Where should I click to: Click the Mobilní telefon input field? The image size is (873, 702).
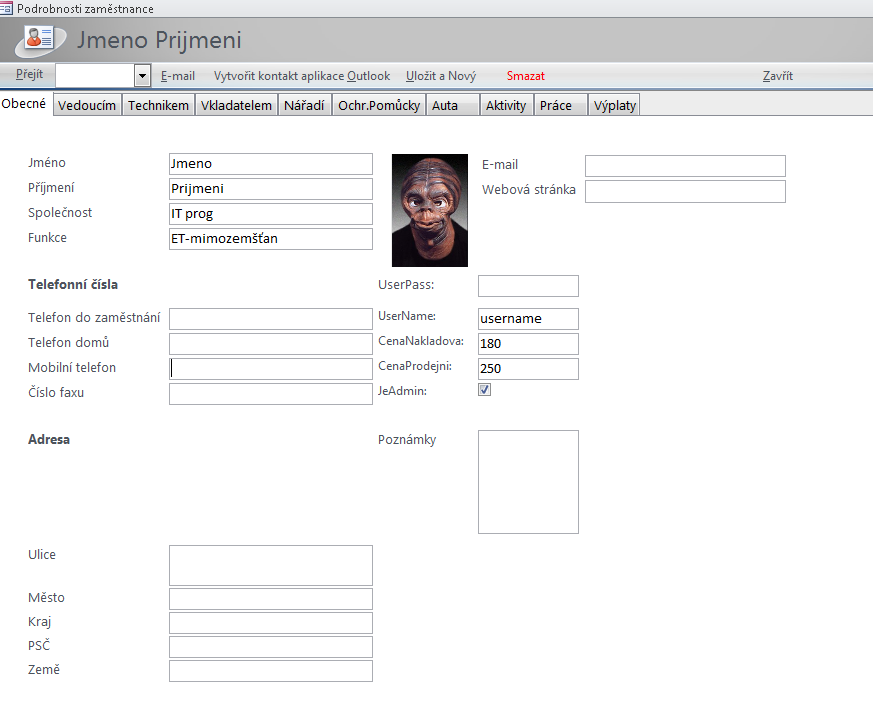271,369
